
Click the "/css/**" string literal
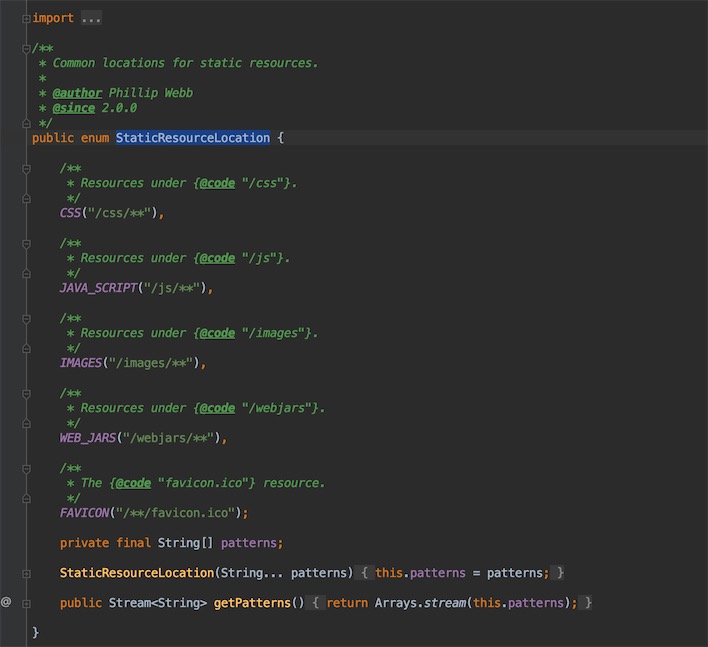[119, 213]
